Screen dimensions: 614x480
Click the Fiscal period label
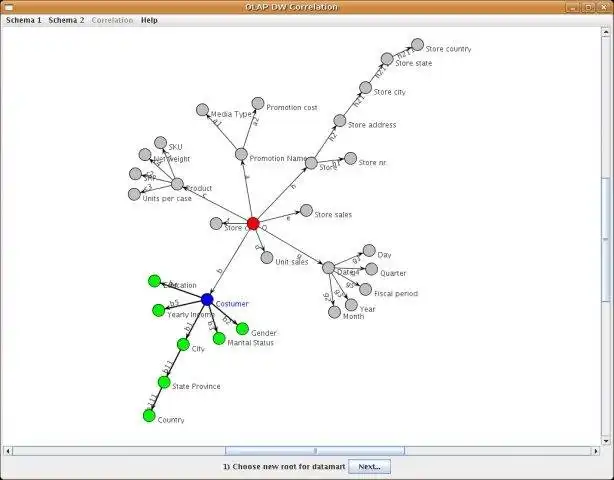coord(396,294)
